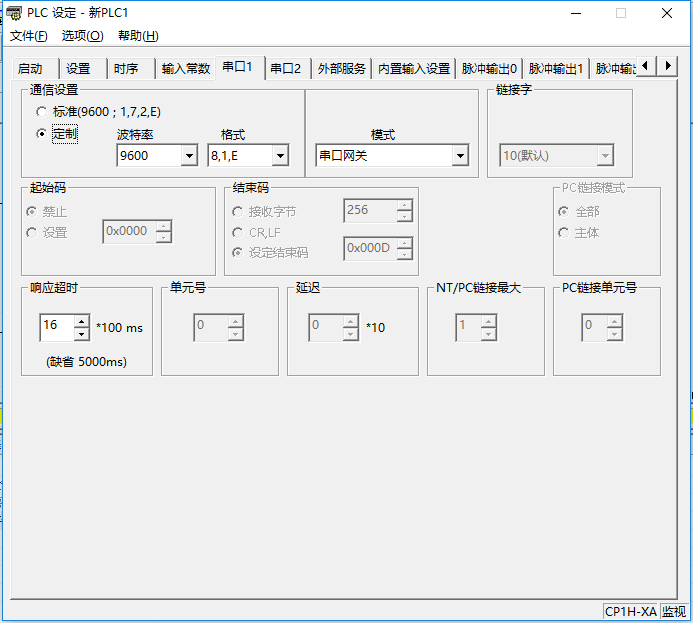This screenshot has height=623, width=693.
Task: Click the PLC settings app icon in title bar
Action: (14, 14)
